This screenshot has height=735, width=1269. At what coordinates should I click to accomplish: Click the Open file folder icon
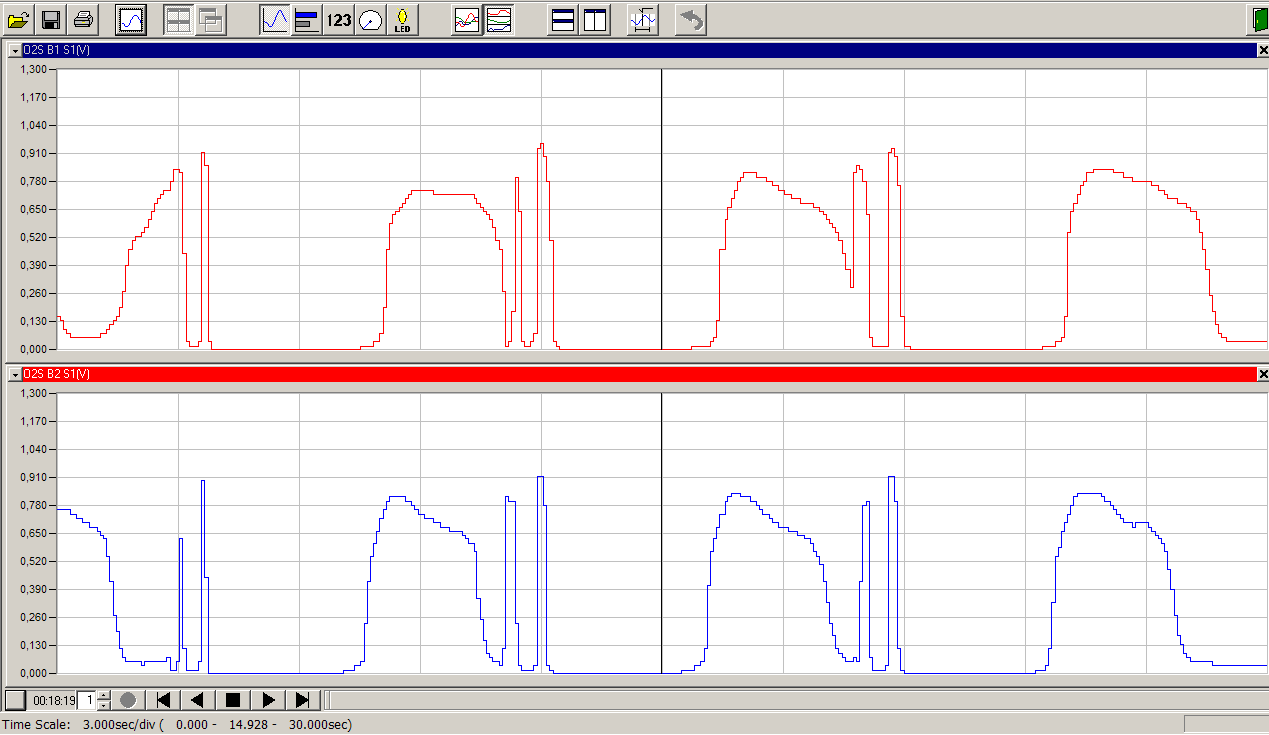point(19,19)
